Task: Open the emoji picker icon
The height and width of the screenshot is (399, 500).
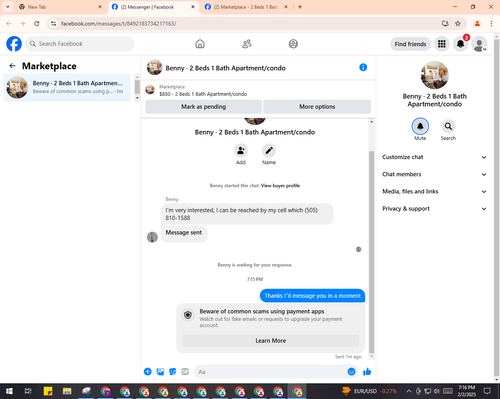Action: [x=351, y=371]
